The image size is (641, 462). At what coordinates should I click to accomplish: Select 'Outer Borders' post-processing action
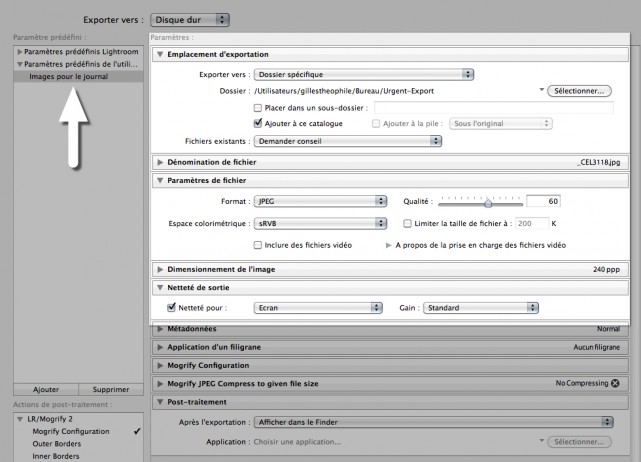[x=57, y=444]
